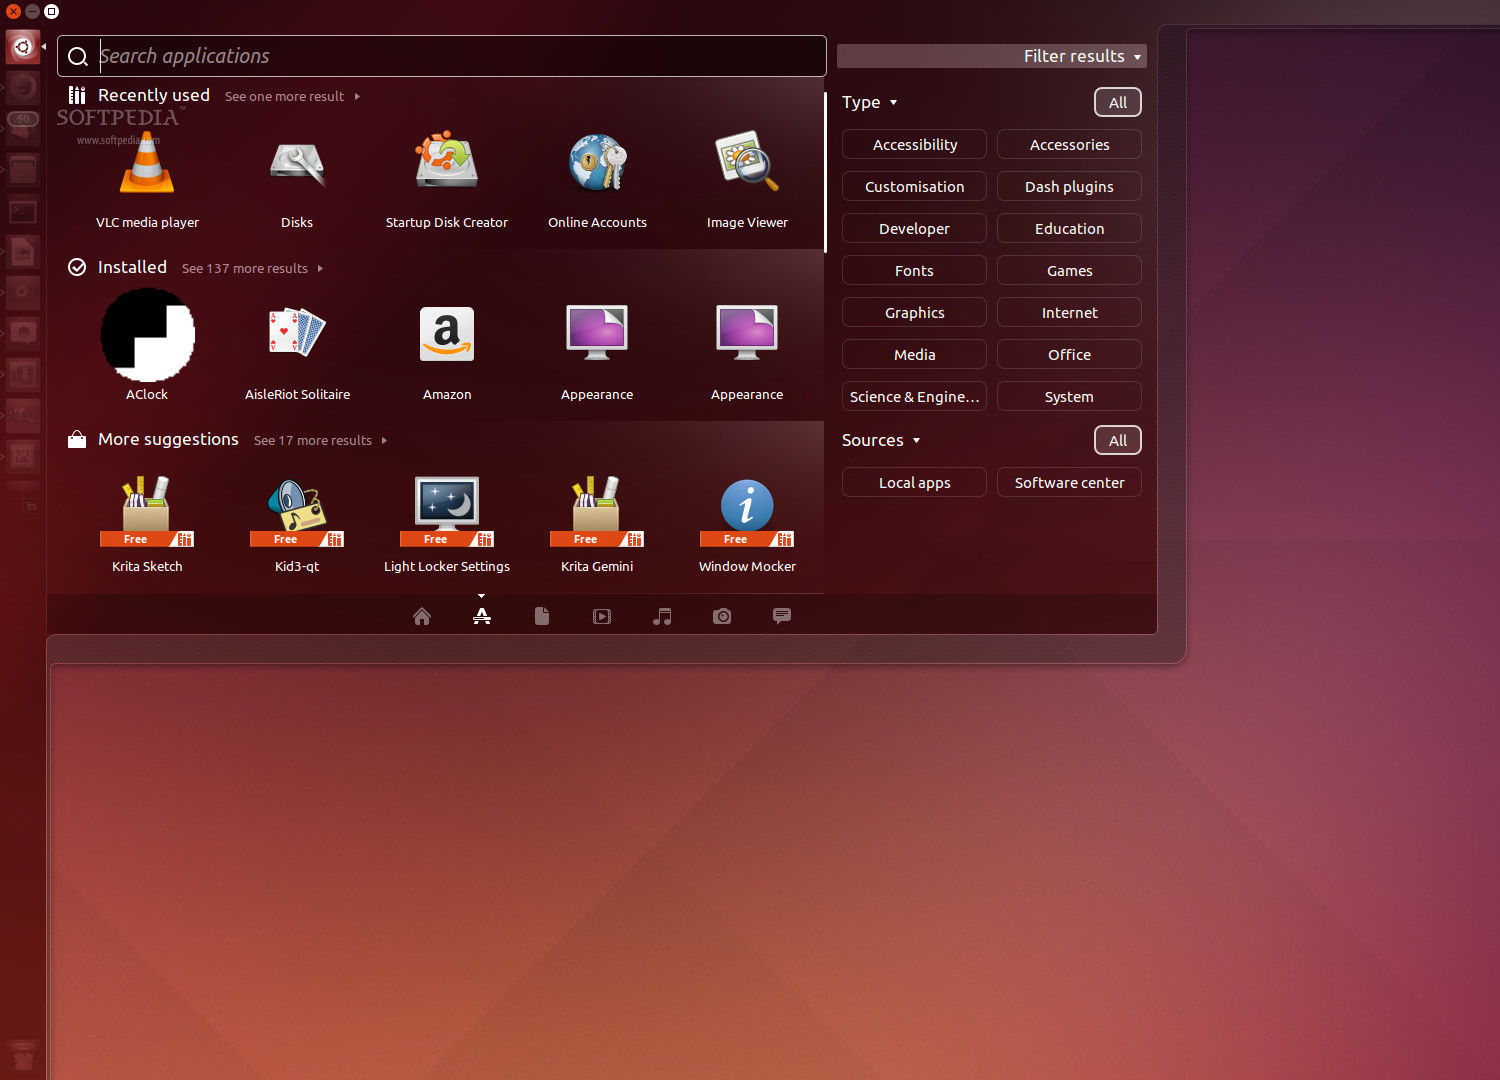Screen dimensions: 1500x1080
Task: Filter results by Developer
Action: 914,228
